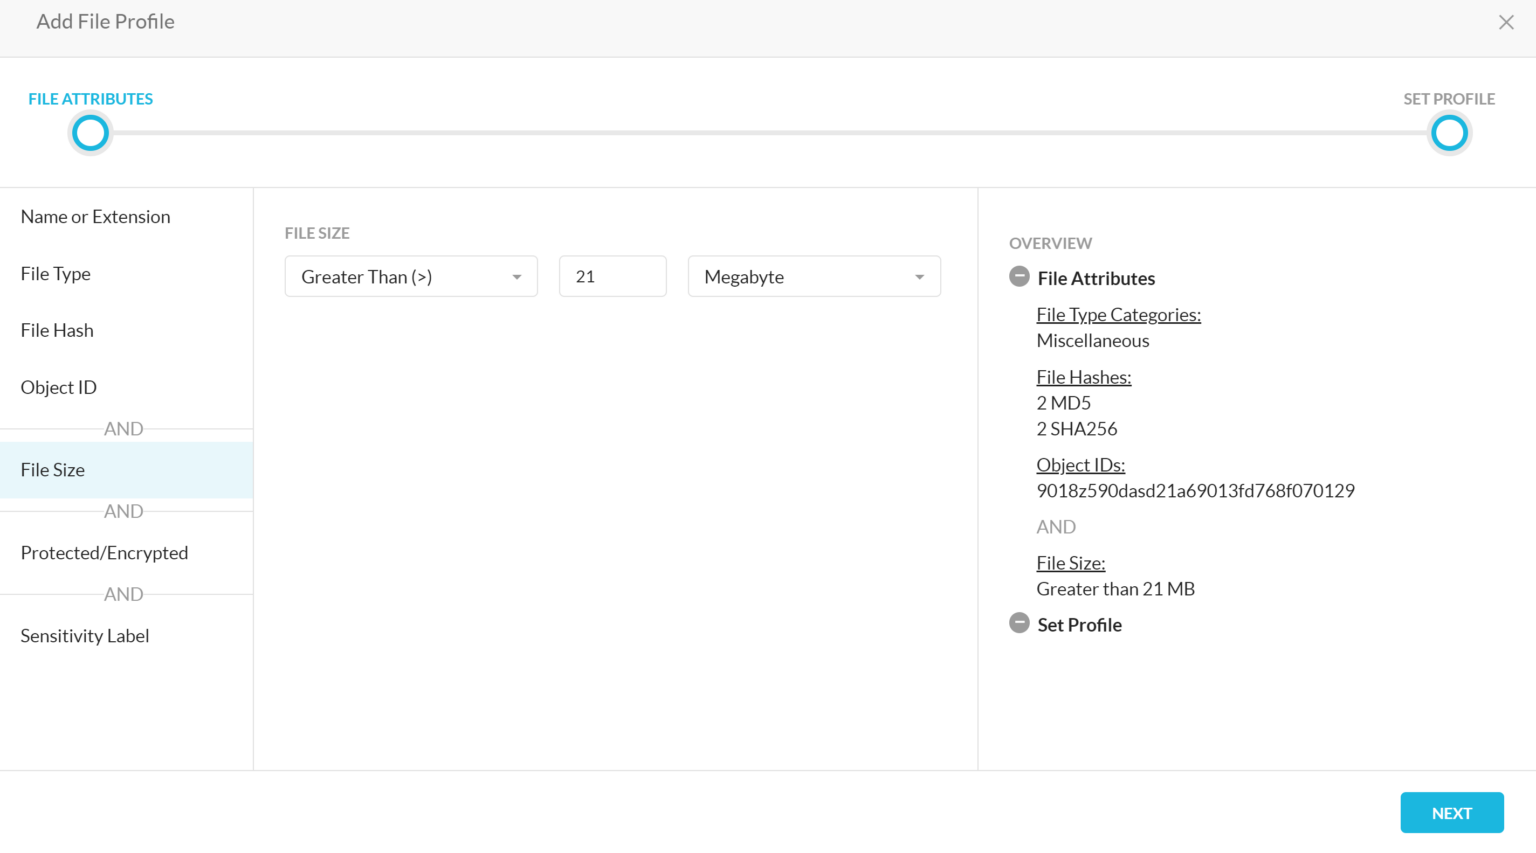Select the Protected/Encrypted attribute
Screen dimensions: 1536x853
tap(104, 552)
